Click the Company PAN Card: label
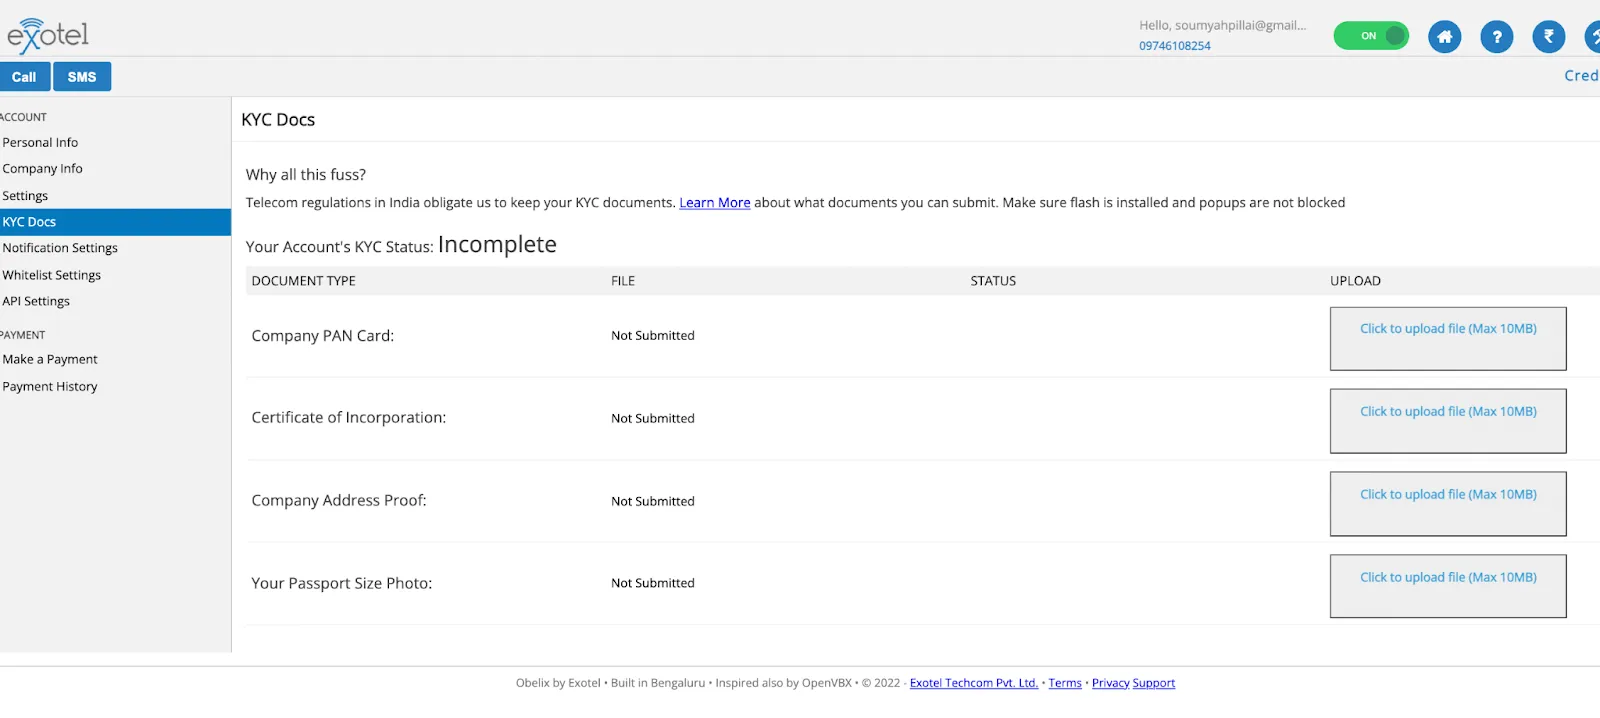This screenshot has height=718, width=1600. coord(323,336)
